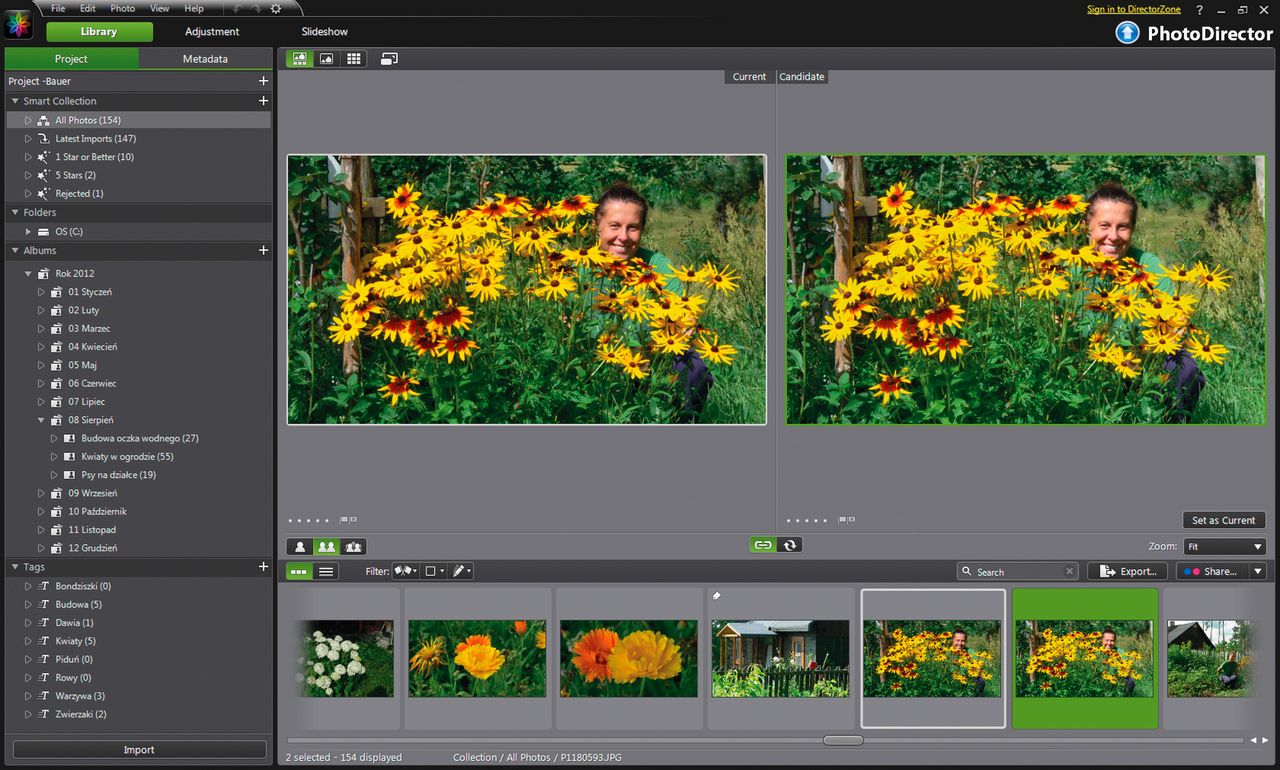
Task: Click the Share button
Action: coord(1212,571)
